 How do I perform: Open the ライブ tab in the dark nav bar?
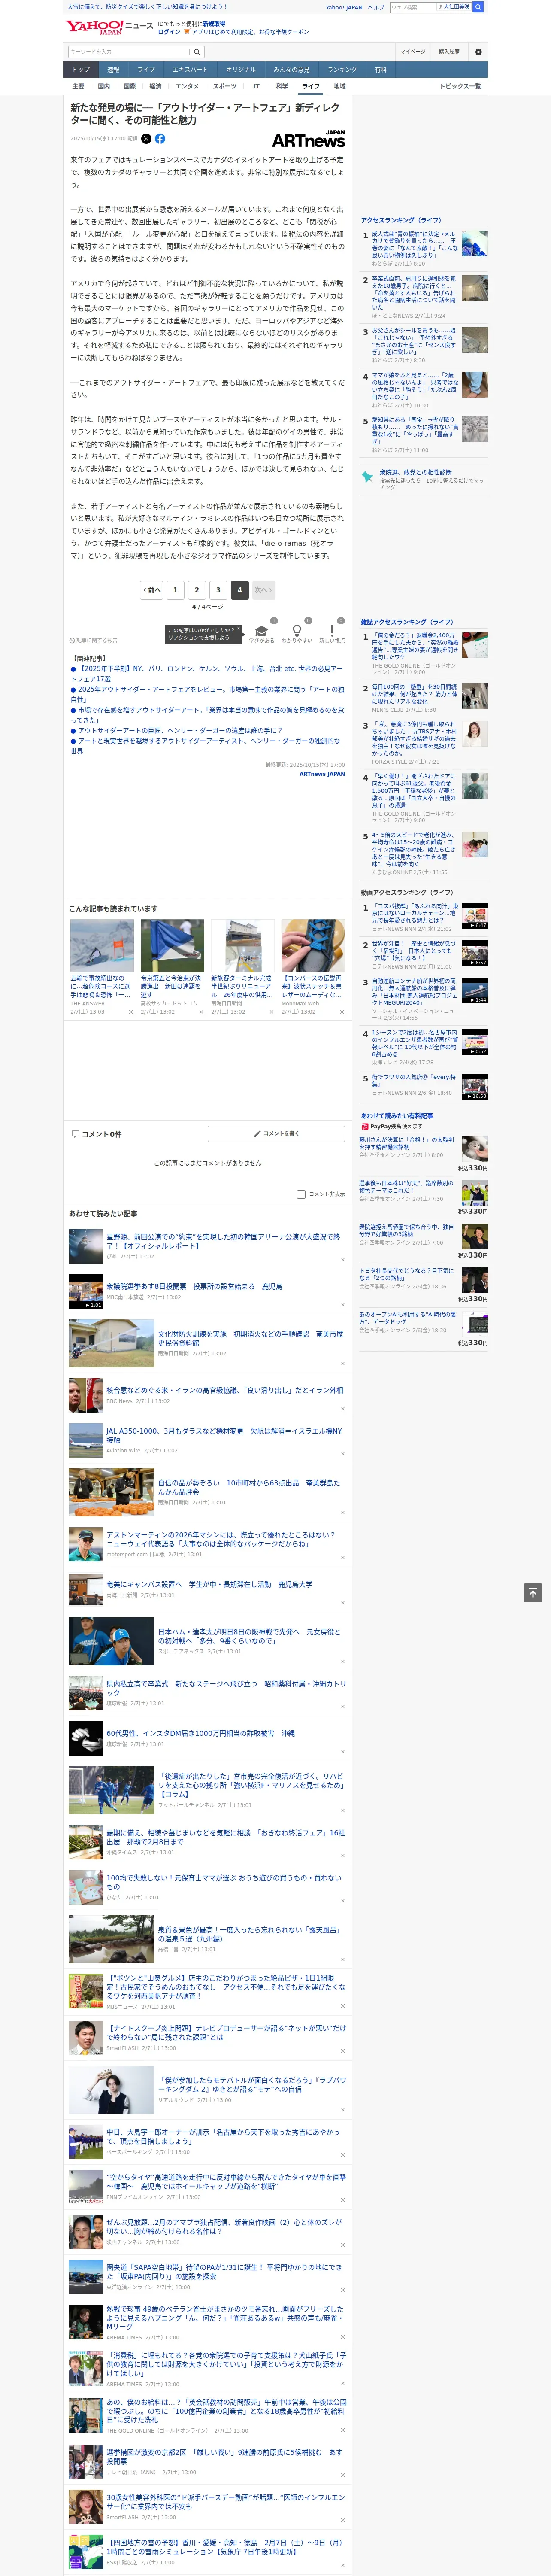(x=146, y=70)
